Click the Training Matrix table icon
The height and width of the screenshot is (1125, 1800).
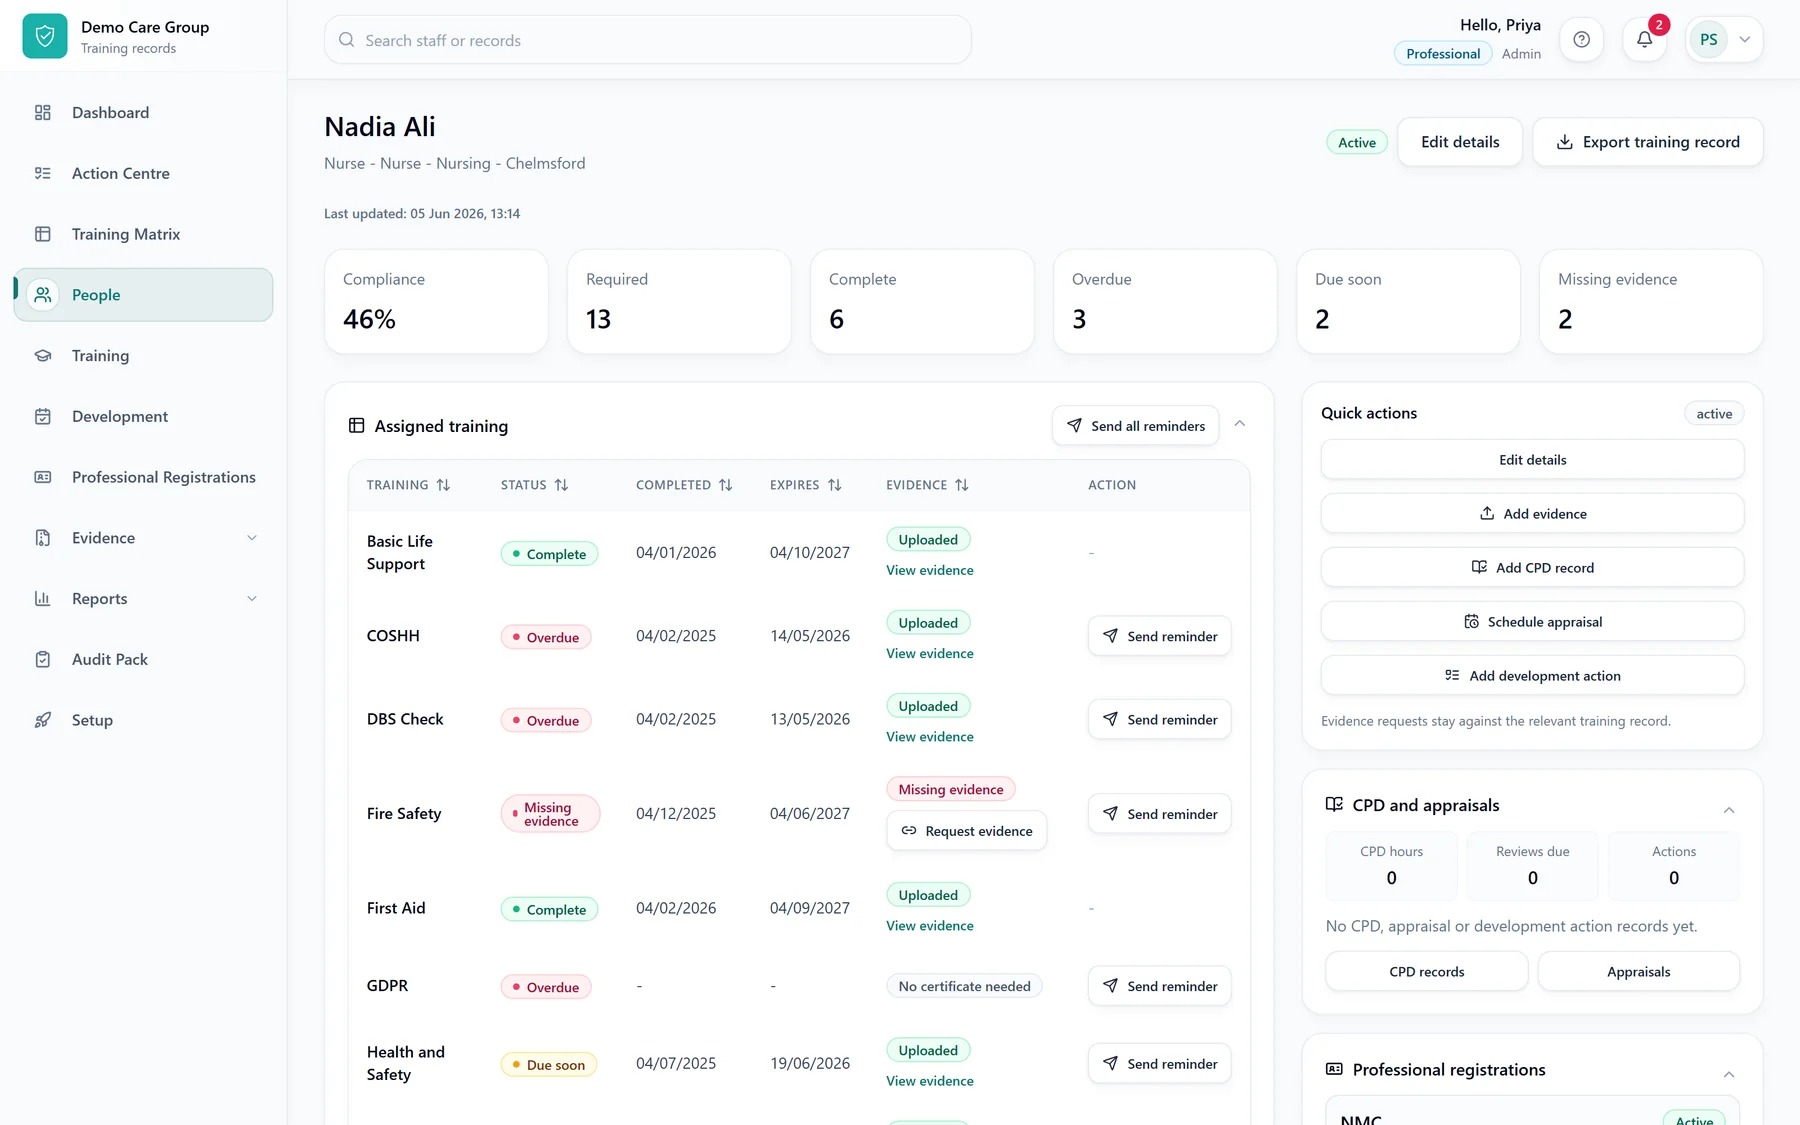(43, 234)
